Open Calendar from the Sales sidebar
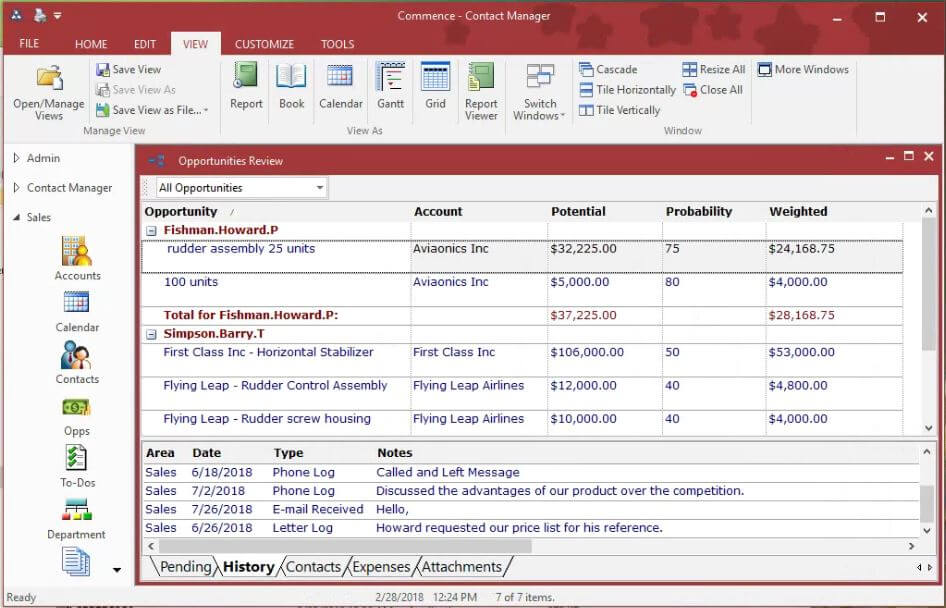 pyautogui.click(x=77, y=312)
